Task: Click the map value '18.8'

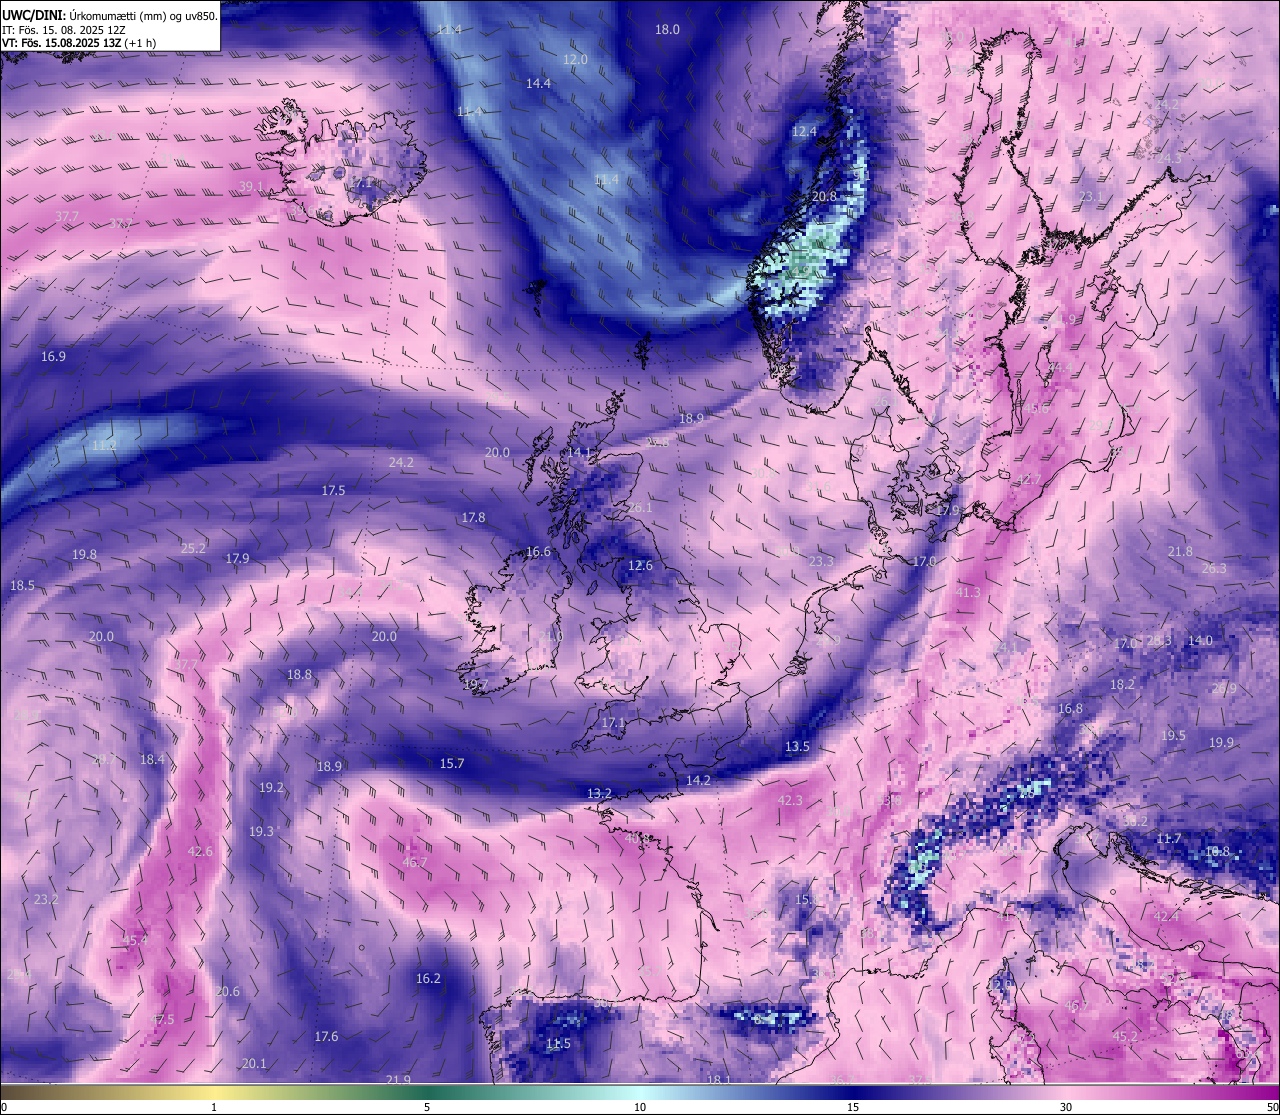Action: [299, 675]
